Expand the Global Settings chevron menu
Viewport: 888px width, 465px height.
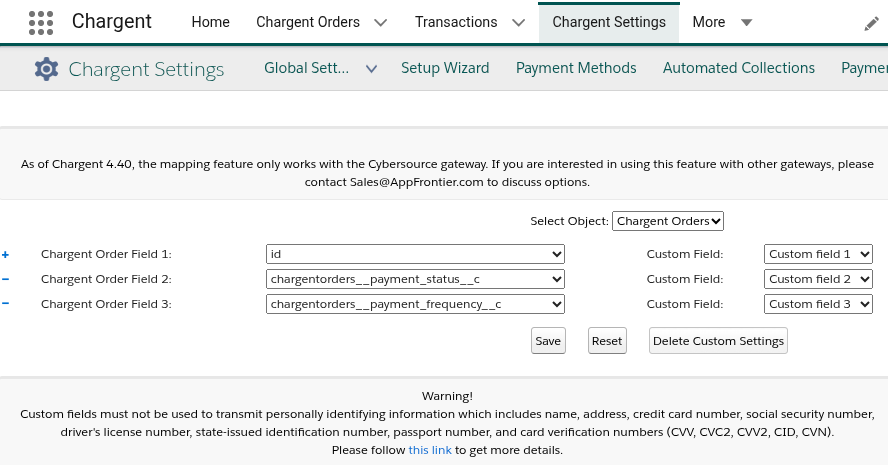(x=372, y=69)
